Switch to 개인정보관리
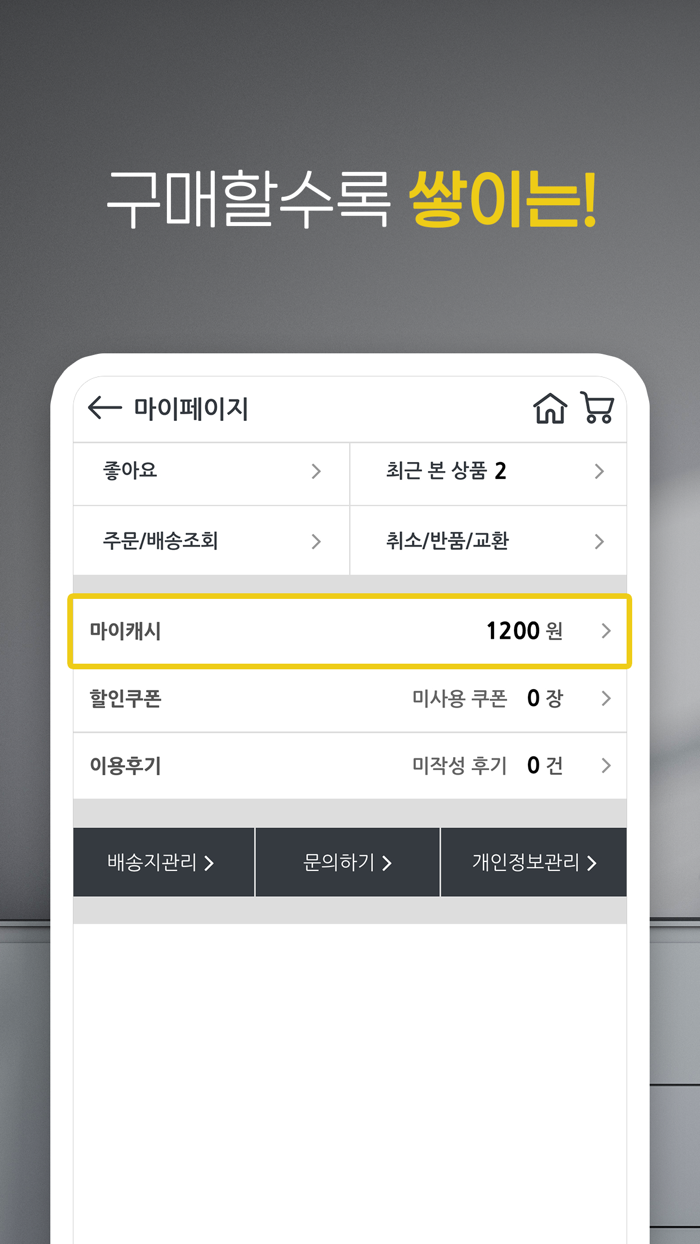The image size is (700, 1244). pyautogui.click(x=533, y=862)
